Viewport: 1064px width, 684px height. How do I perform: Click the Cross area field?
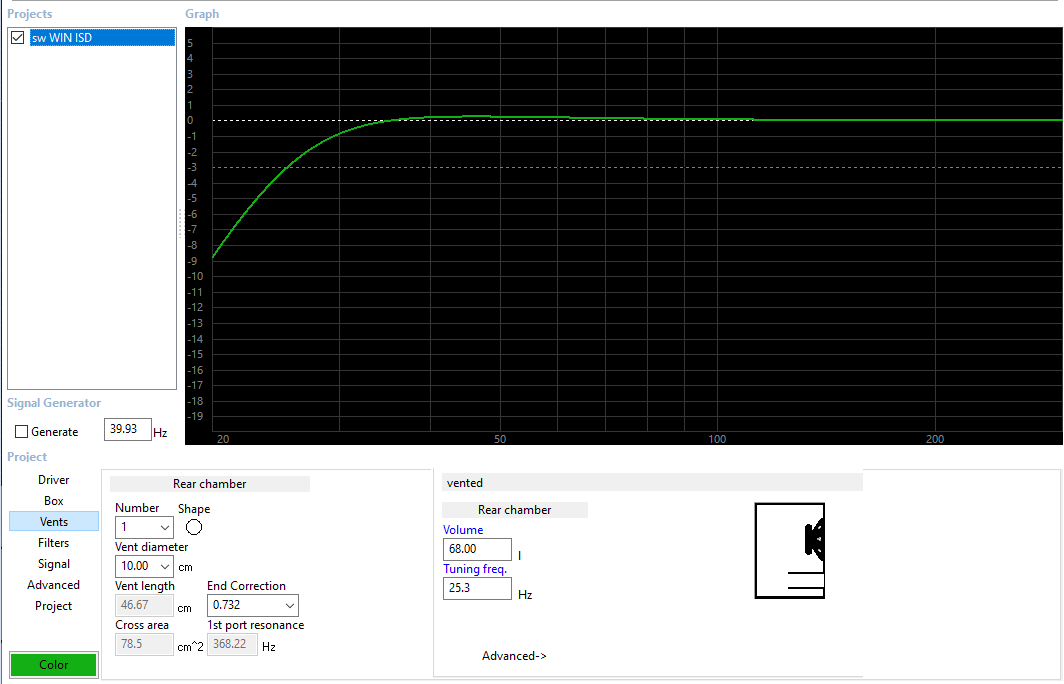pos(144,644)
